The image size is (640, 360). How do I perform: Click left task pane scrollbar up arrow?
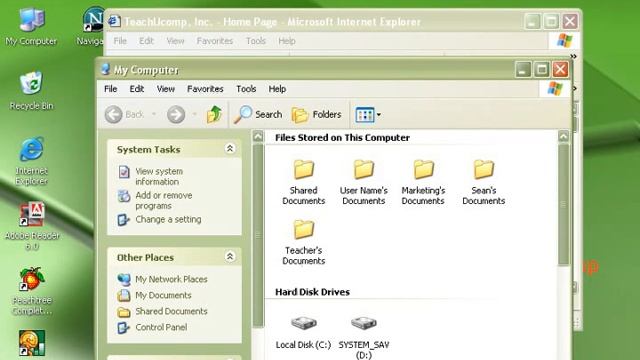[x=258, y=136]
